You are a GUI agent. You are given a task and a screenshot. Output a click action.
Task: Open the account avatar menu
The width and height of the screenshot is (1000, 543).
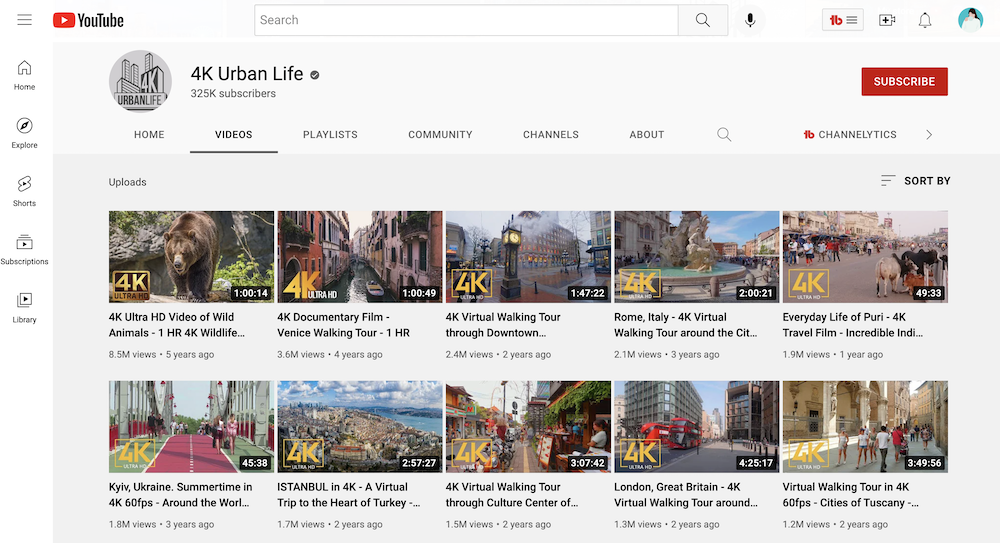[970, 20]
